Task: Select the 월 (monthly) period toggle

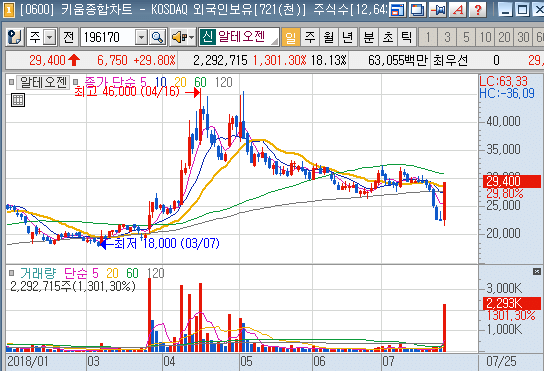Action: point(329,37)
